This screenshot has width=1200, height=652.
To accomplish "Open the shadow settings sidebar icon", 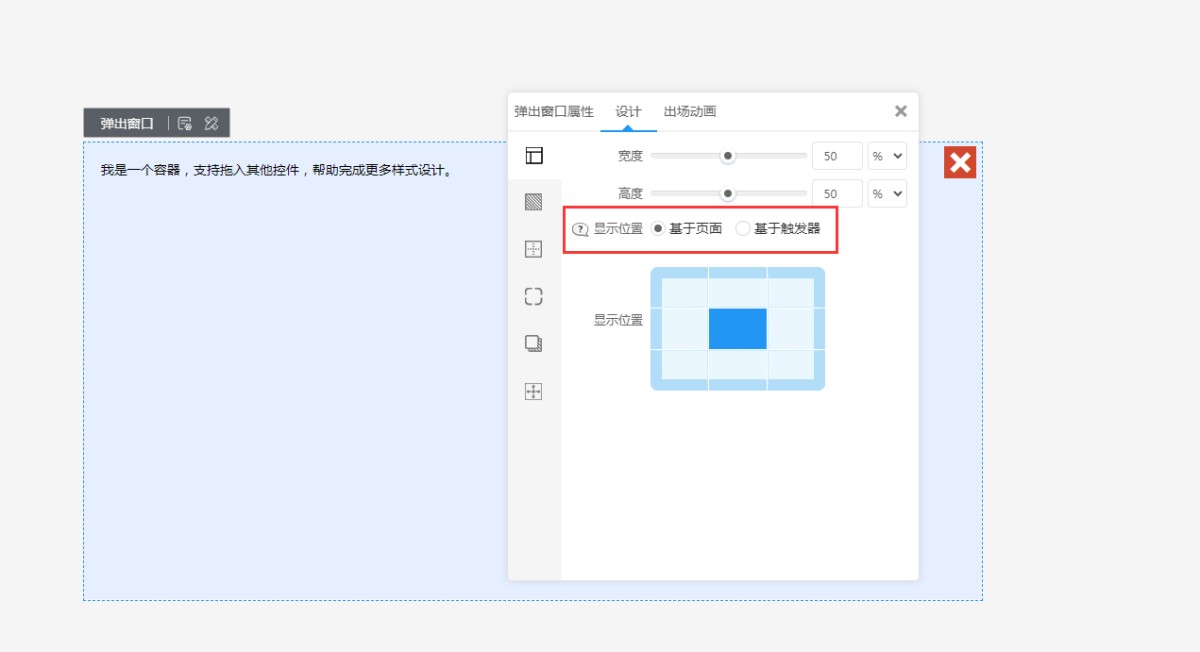I will [534, 343].
